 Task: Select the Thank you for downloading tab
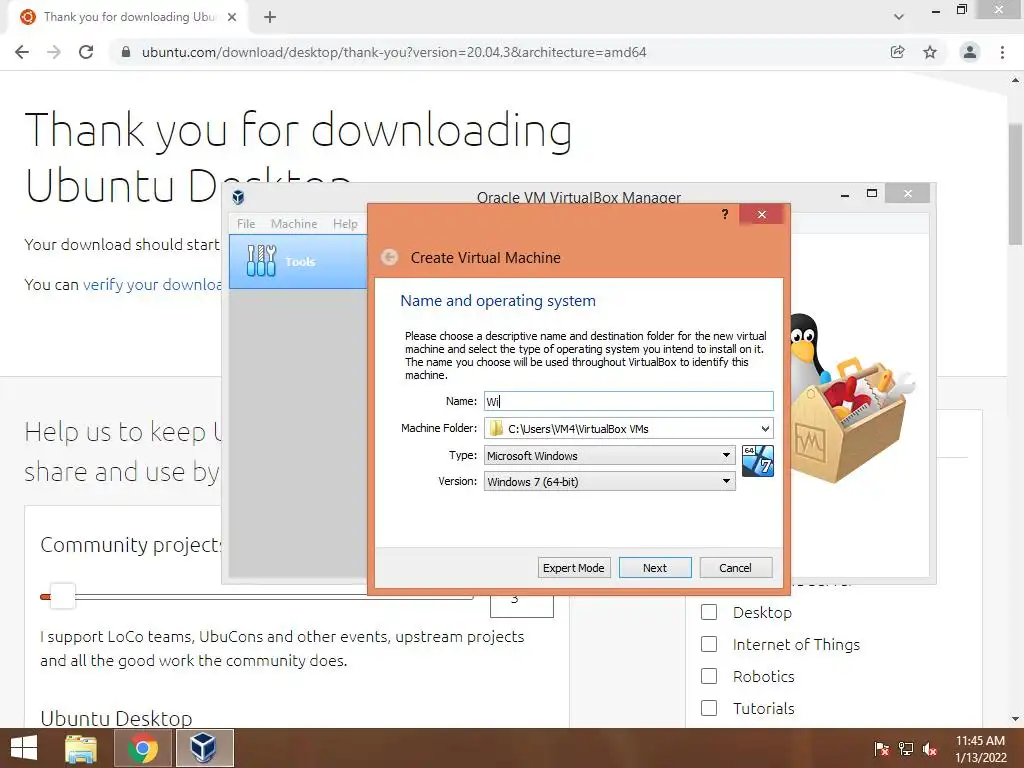click(129, 17)
